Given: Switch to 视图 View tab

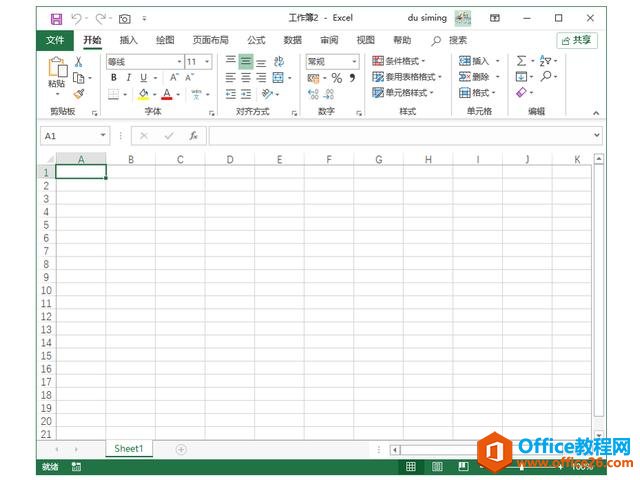Looking at the screenshot, I should (366, 40).
